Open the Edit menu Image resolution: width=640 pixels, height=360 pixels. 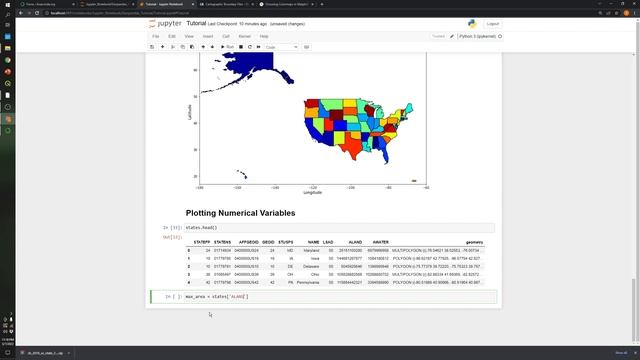[172, 36]
